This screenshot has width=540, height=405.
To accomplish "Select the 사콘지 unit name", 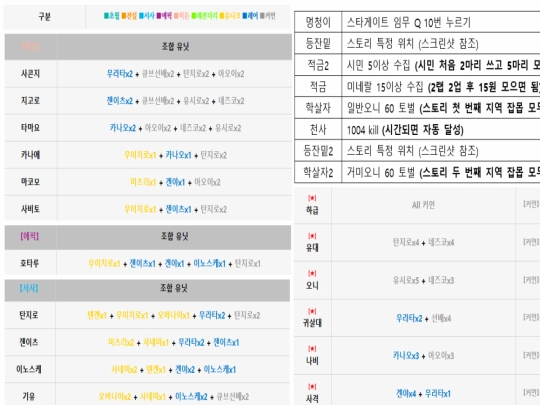I will point(30,74).
